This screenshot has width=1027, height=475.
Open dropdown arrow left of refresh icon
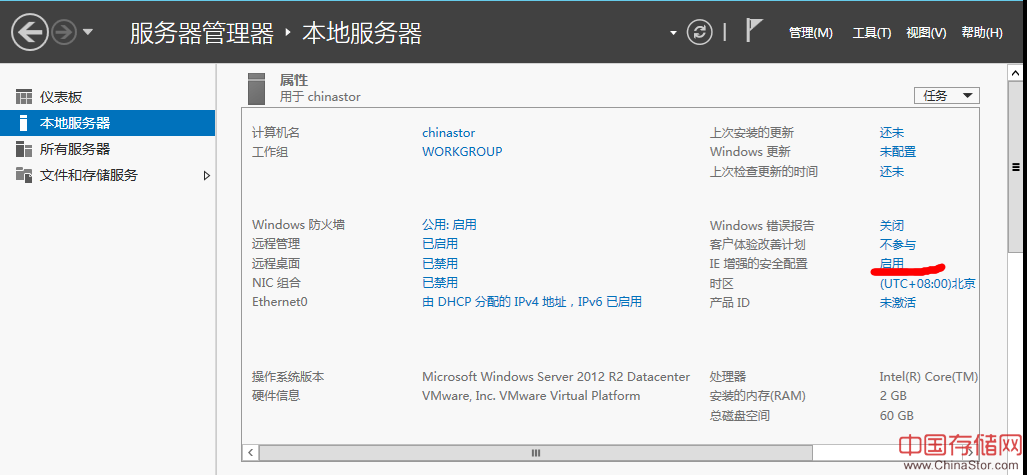point(673,33)
